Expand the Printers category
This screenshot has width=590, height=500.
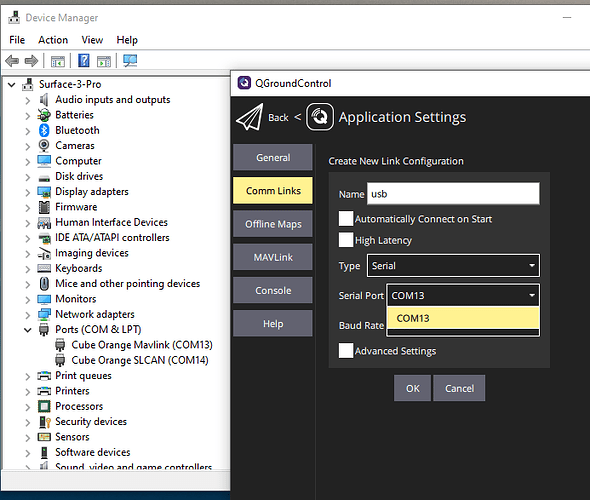click(27, 392)
